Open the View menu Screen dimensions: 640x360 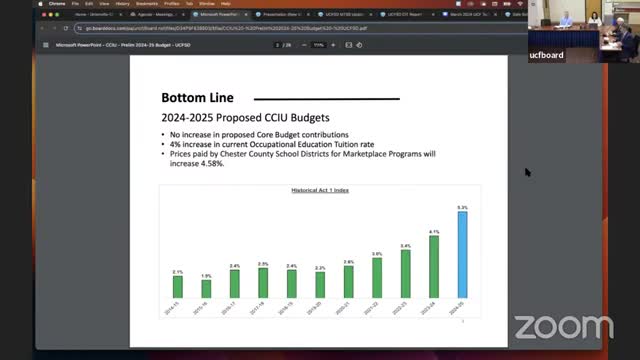(x=104, y=4)
